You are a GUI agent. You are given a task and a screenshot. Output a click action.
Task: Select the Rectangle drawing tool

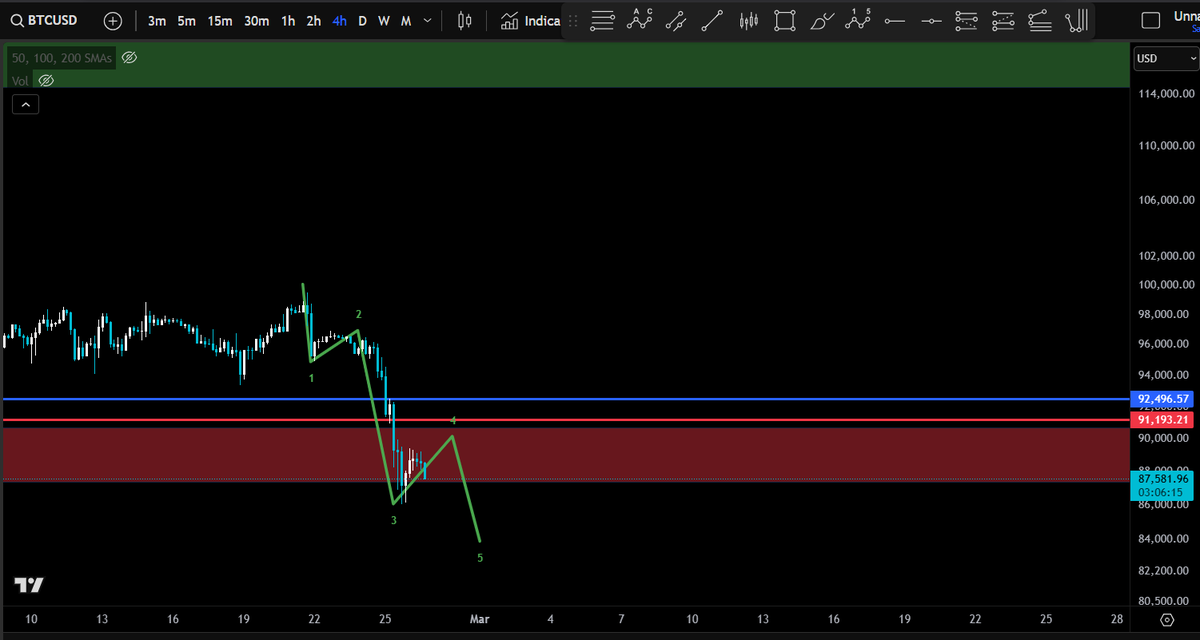coord(784,20)
